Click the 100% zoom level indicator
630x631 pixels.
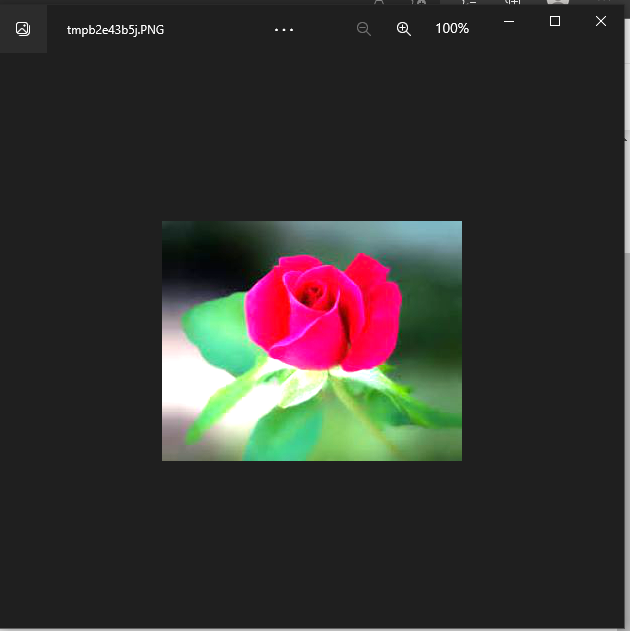452,29
